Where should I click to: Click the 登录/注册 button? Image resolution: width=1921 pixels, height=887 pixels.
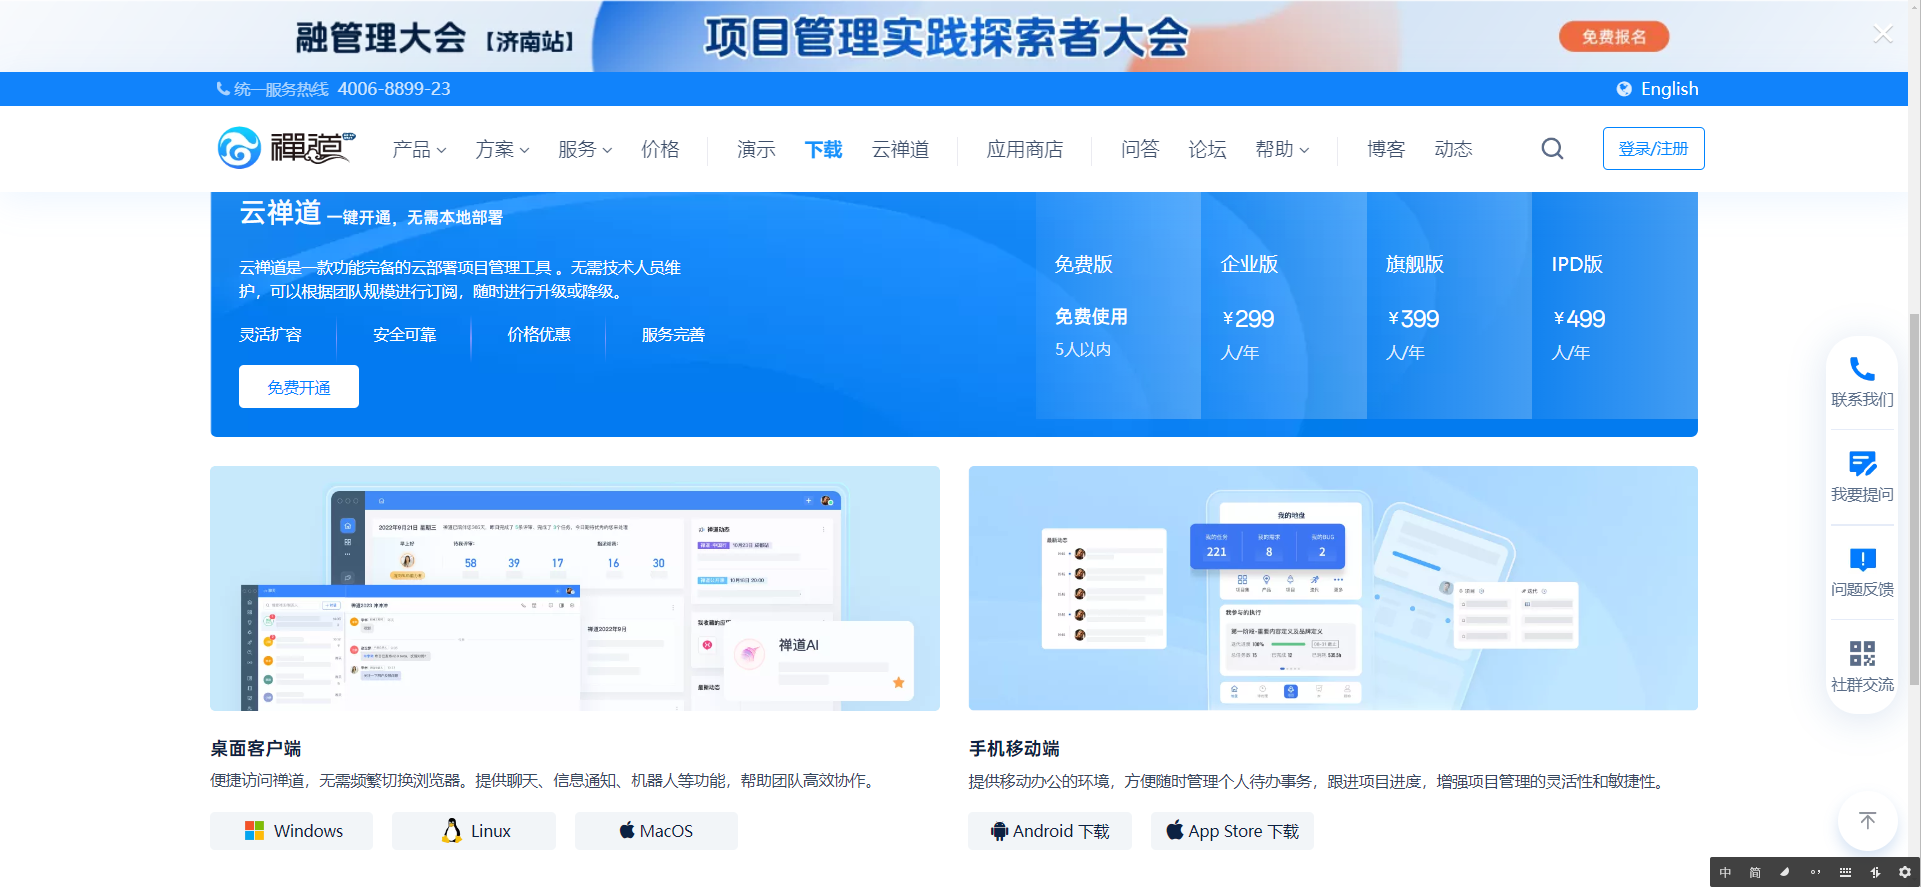pos(1653,148)
